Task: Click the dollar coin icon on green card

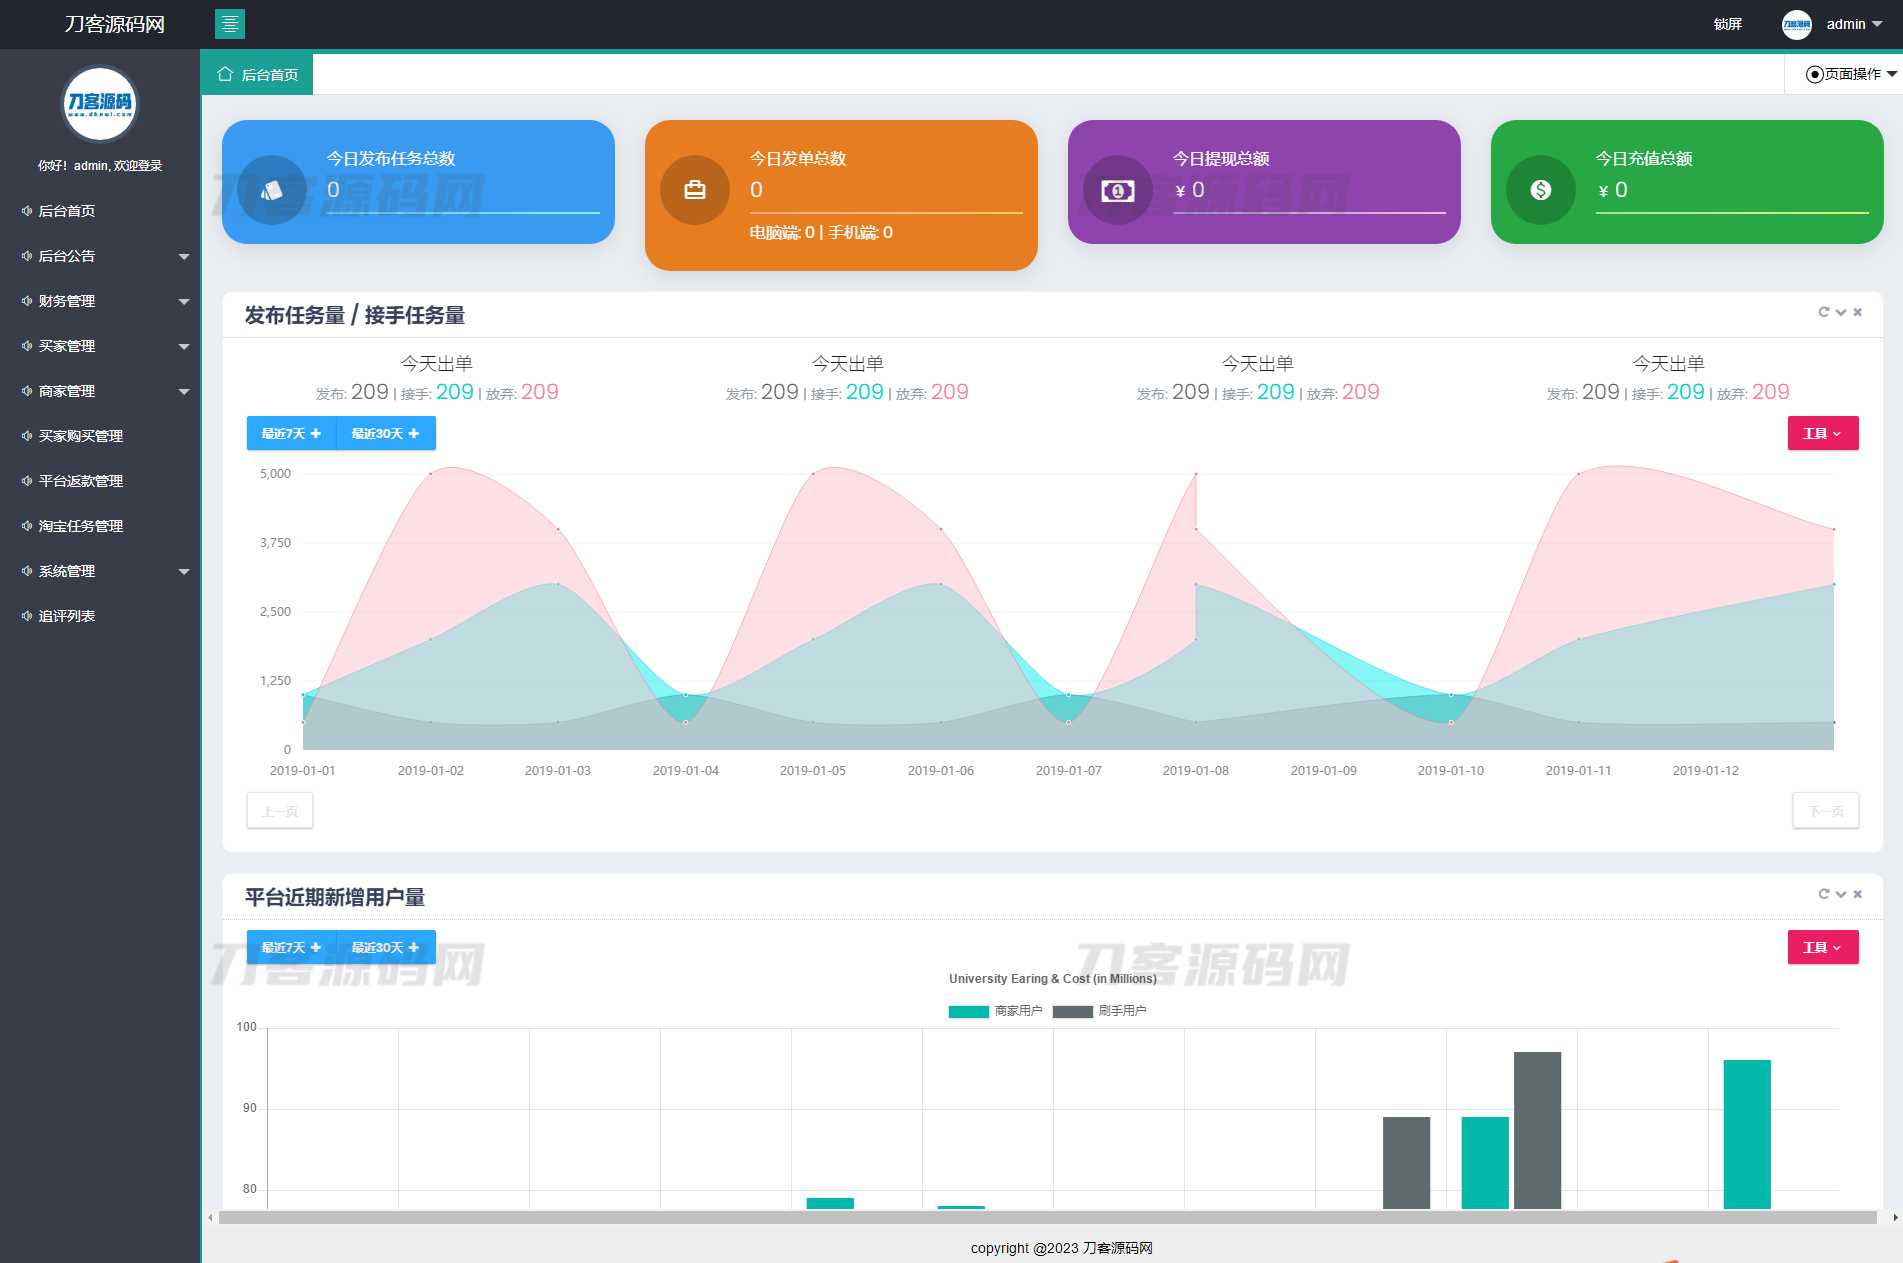Action: click(x=1540, y=190)
